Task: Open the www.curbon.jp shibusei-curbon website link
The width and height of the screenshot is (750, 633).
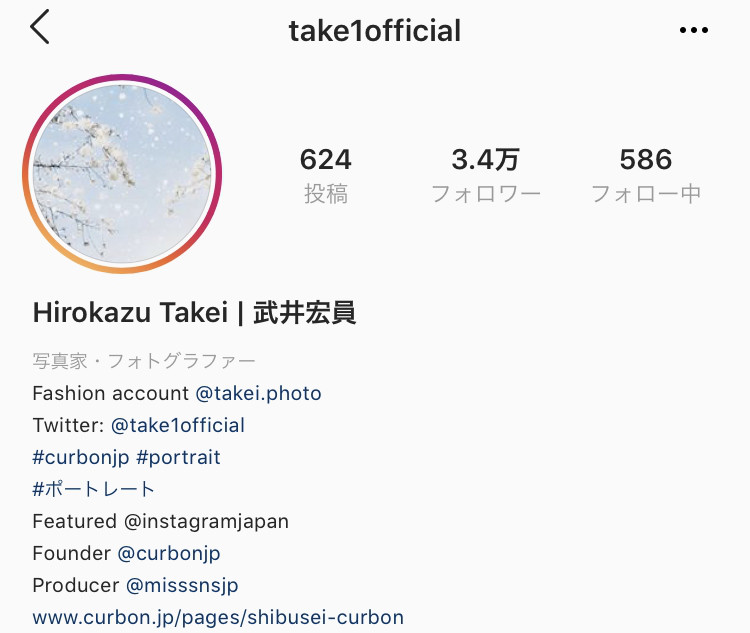Action: point(218,618)
